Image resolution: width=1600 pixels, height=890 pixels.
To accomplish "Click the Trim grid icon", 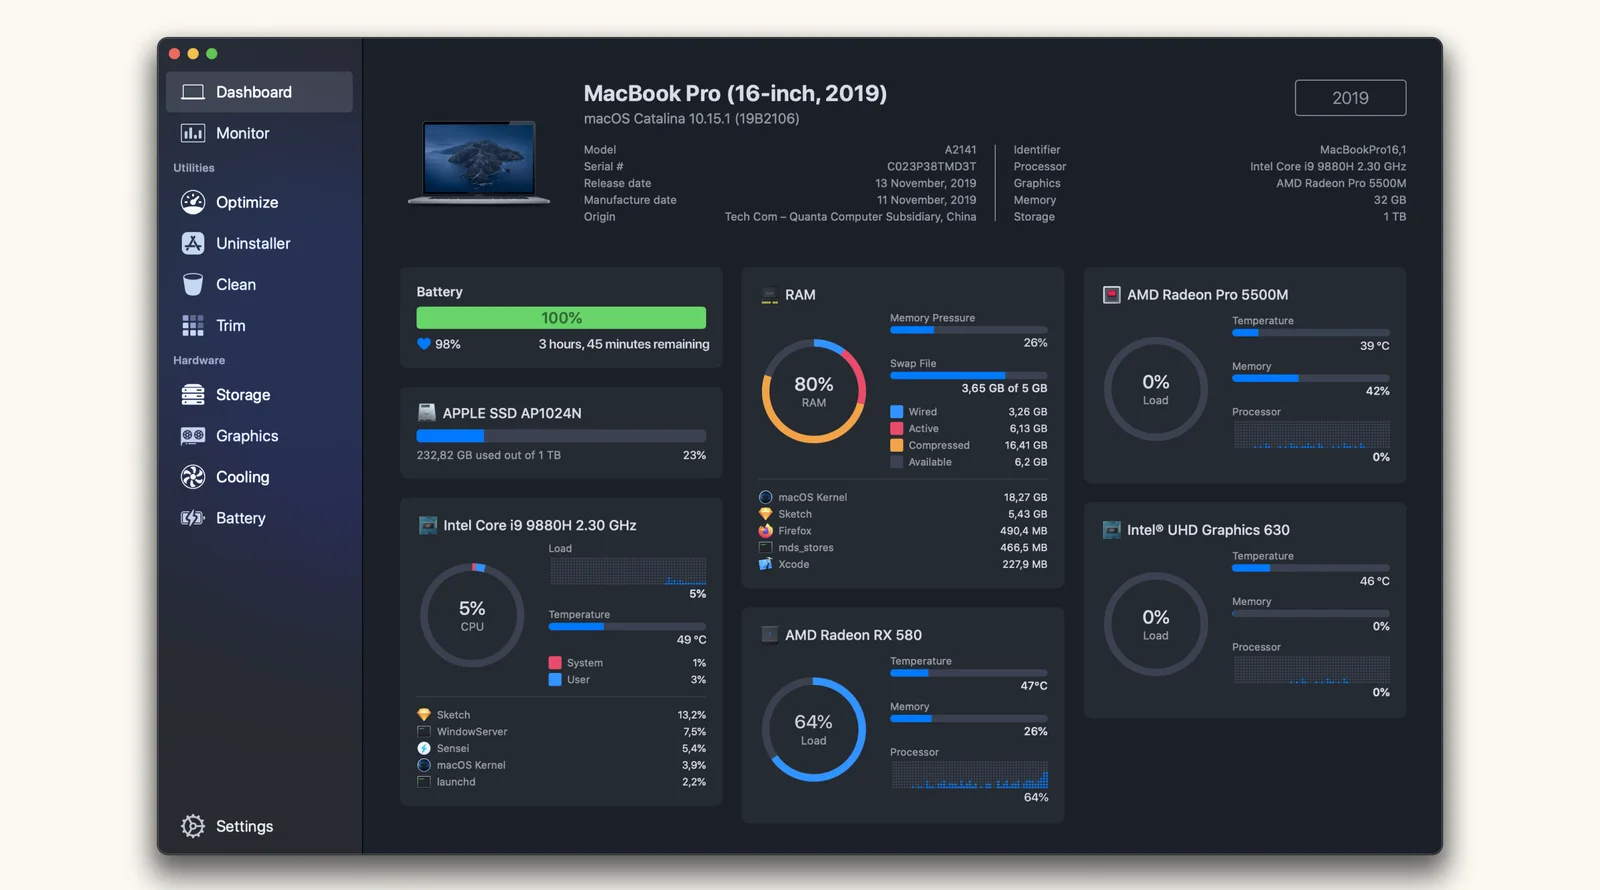I will 193,325.
